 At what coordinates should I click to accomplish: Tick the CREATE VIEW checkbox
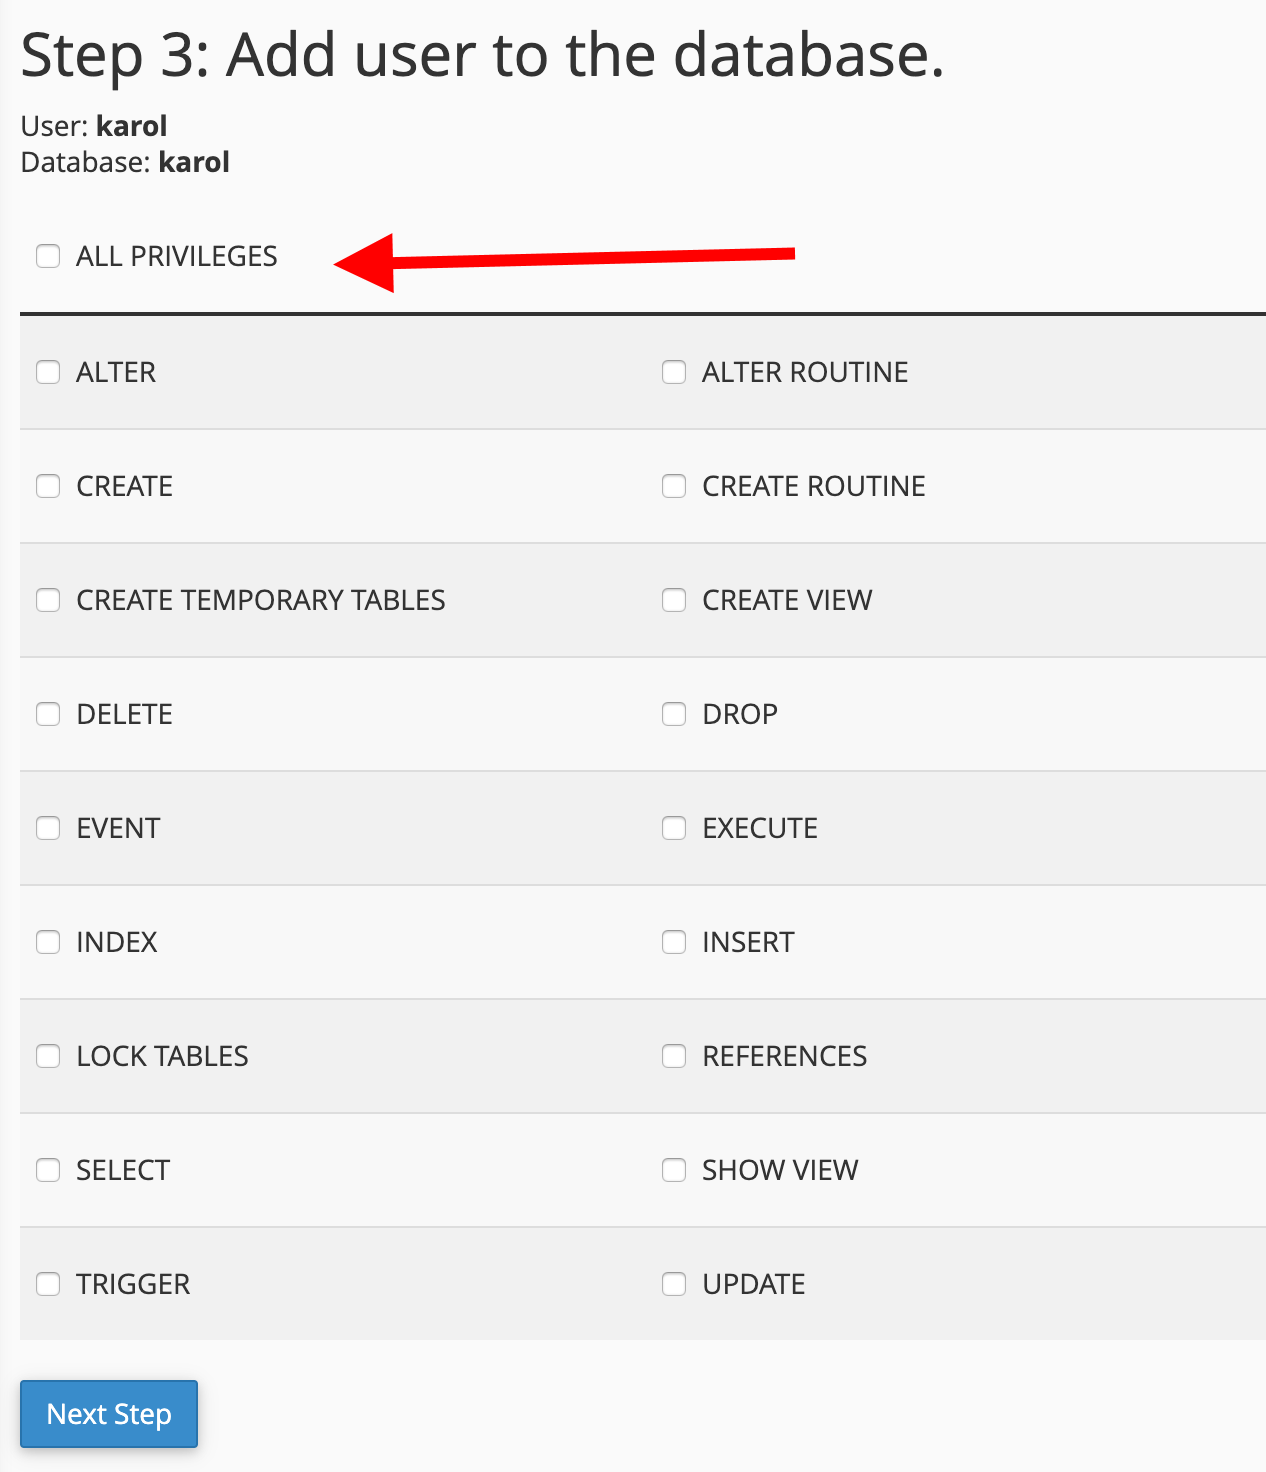pyautogui.click(x=674, y=600)
